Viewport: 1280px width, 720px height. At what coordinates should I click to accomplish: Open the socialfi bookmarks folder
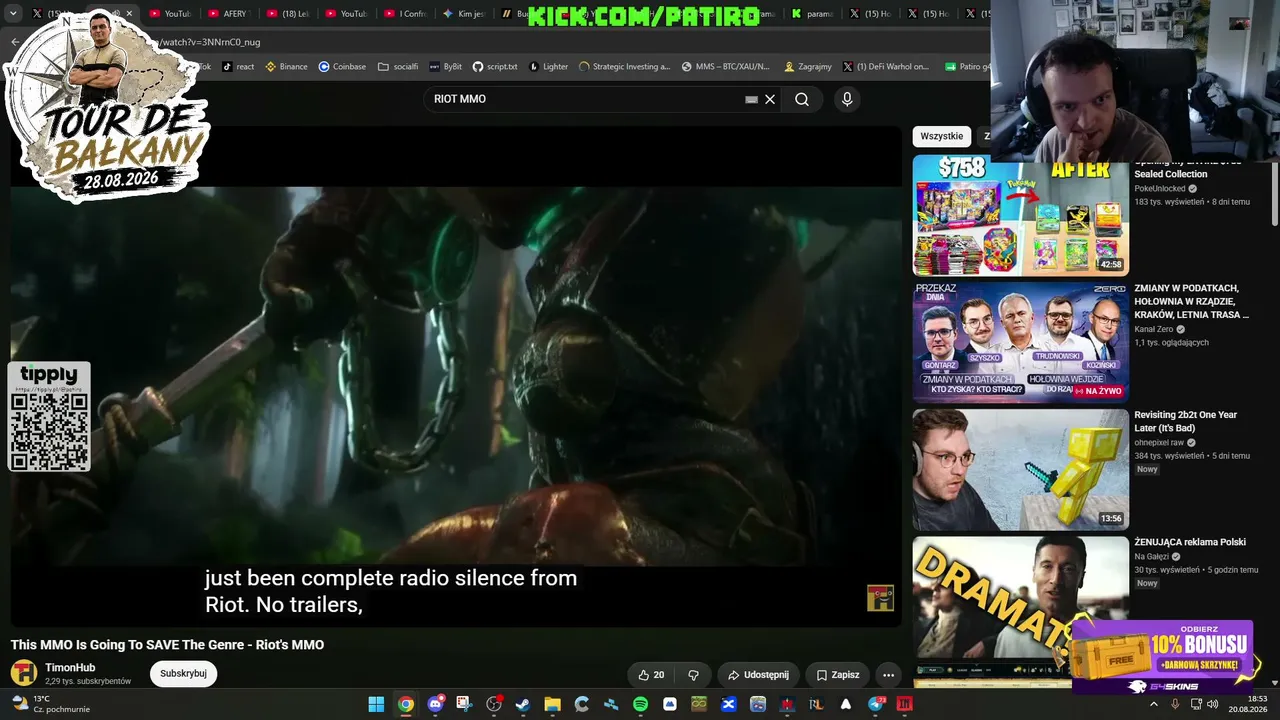tap(398, 67)
